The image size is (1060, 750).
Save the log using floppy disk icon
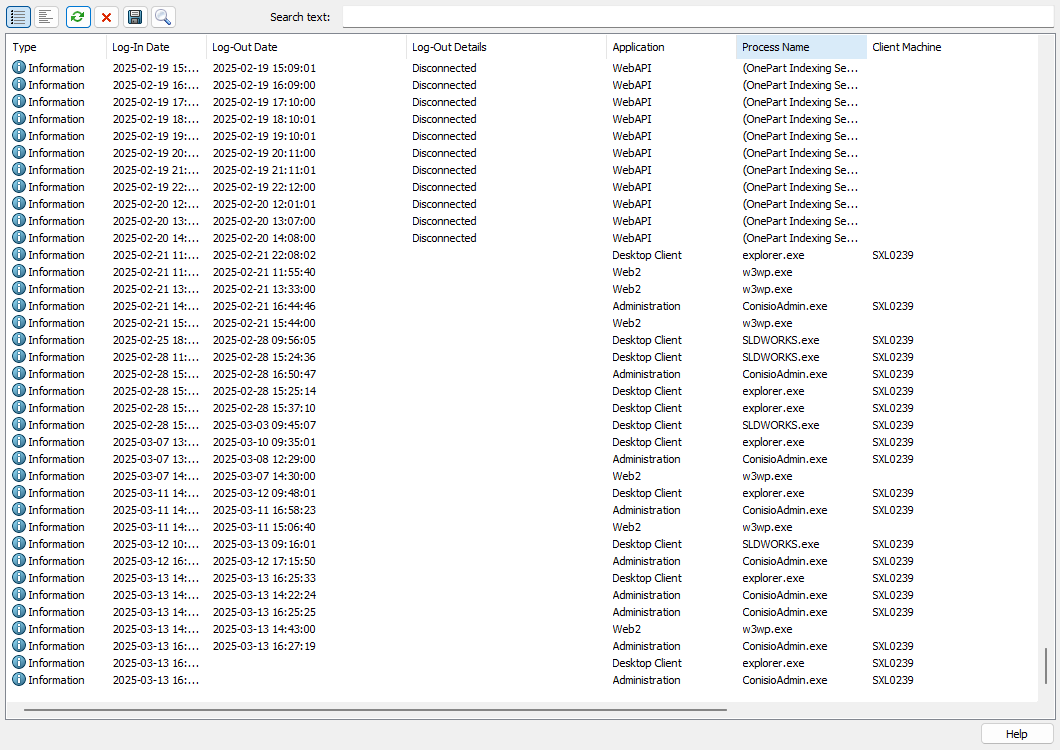(135, 17)
